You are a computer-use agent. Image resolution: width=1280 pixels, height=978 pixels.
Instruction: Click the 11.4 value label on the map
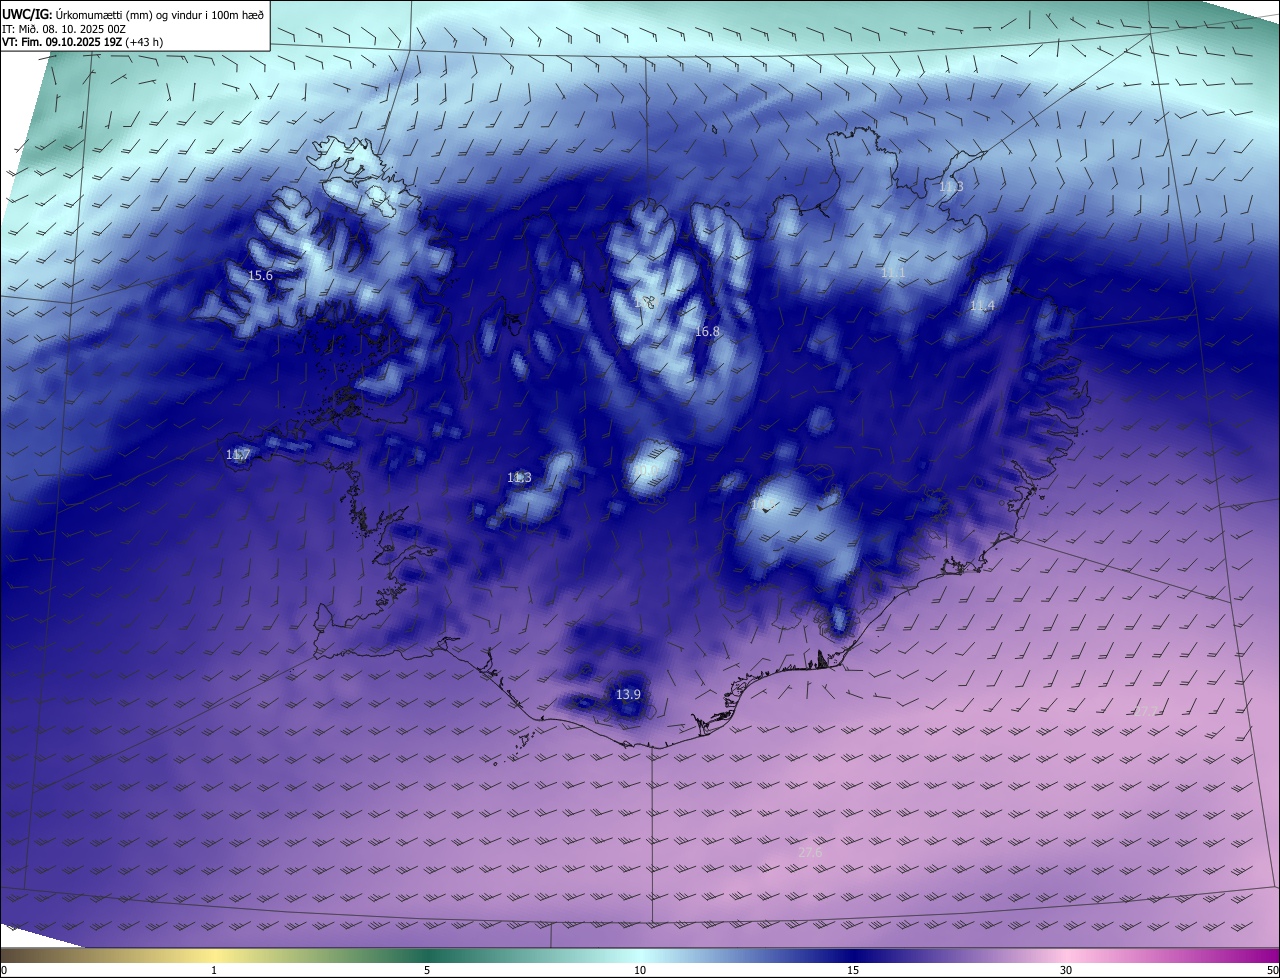pyautogui.click(x=982, y=306)
